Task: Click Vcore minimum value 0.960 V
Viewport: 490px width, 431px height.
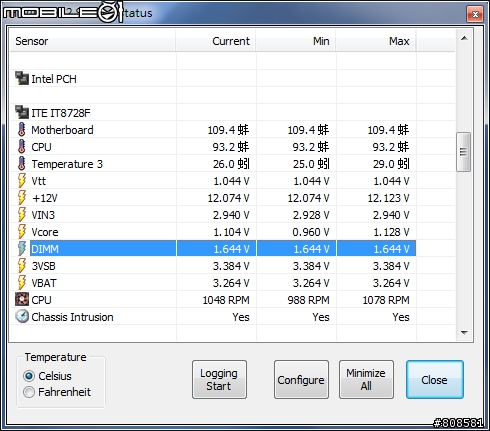Action: pos(311,232)
